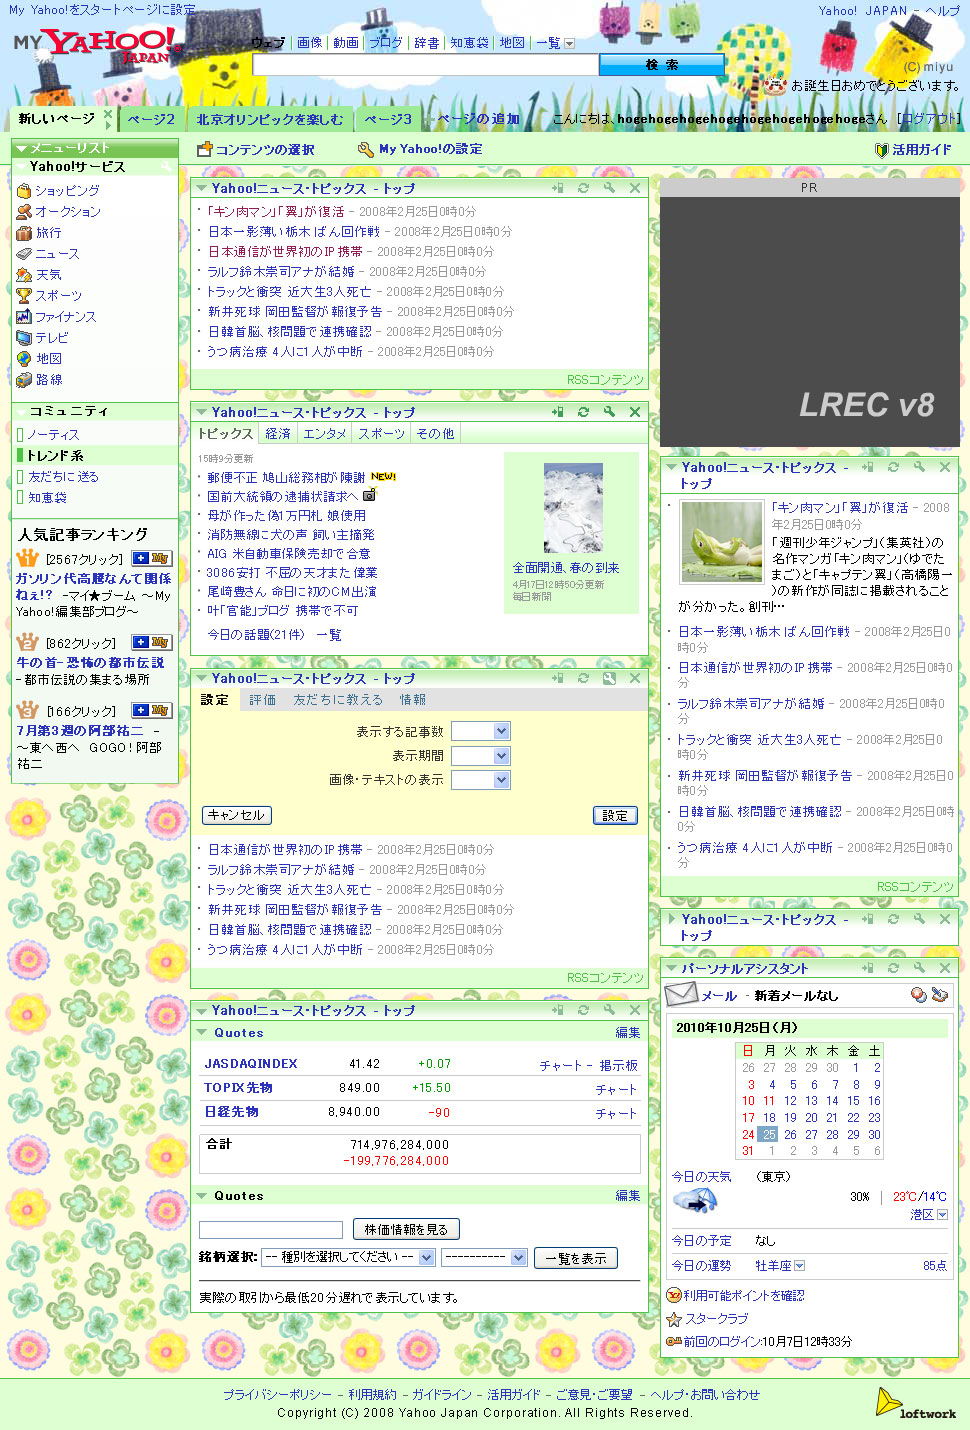
Task: Click the Messenger ball icon beside 新着メールなし
Action: tap(918, 994)
